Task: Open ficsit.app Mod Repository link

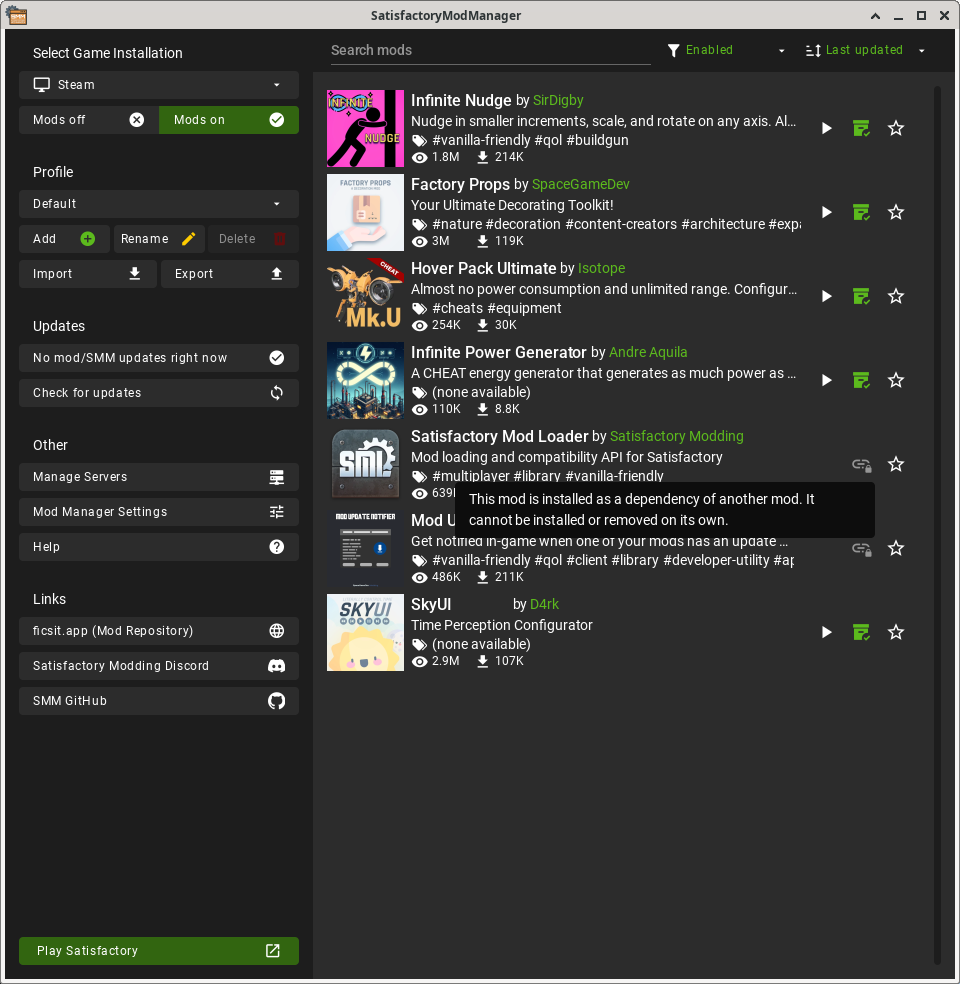Action: (x=159, y=631)
